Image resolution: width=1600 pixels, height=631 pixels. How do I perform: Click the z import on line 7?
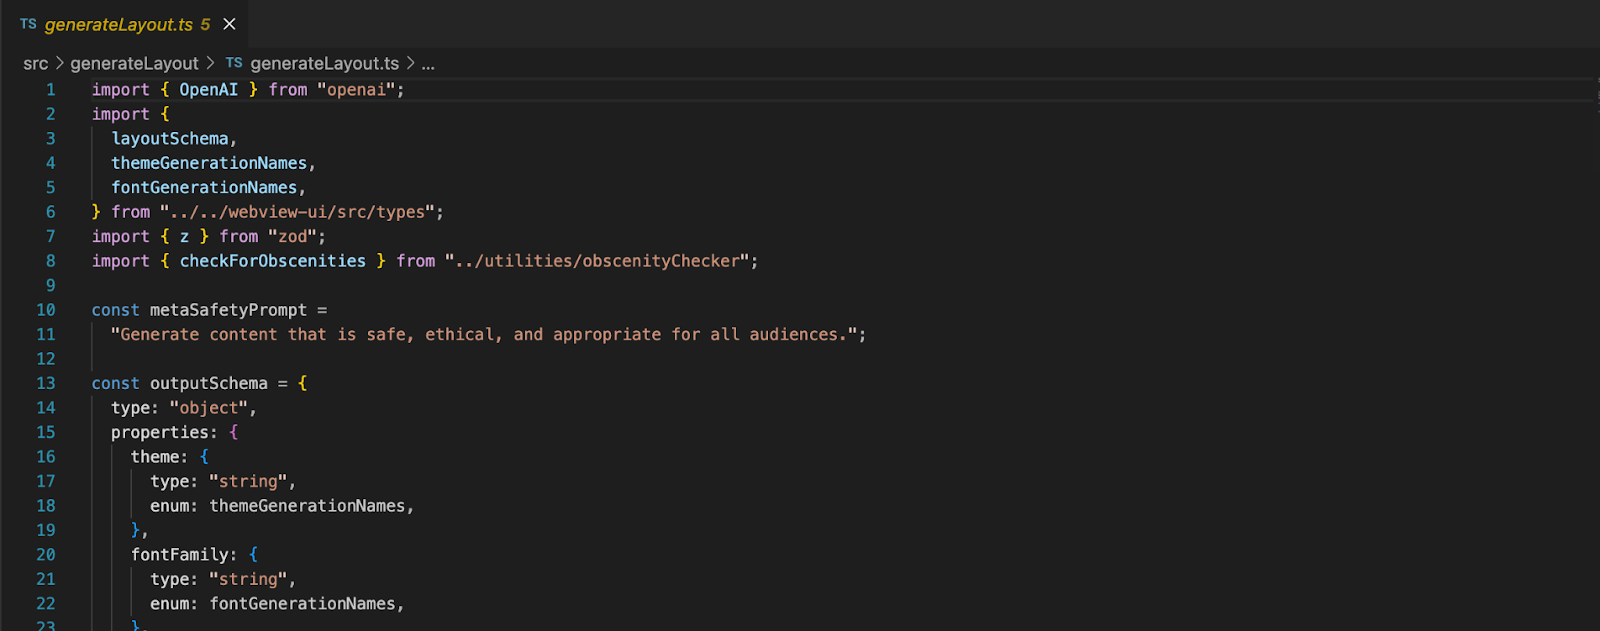pos(184,237)
